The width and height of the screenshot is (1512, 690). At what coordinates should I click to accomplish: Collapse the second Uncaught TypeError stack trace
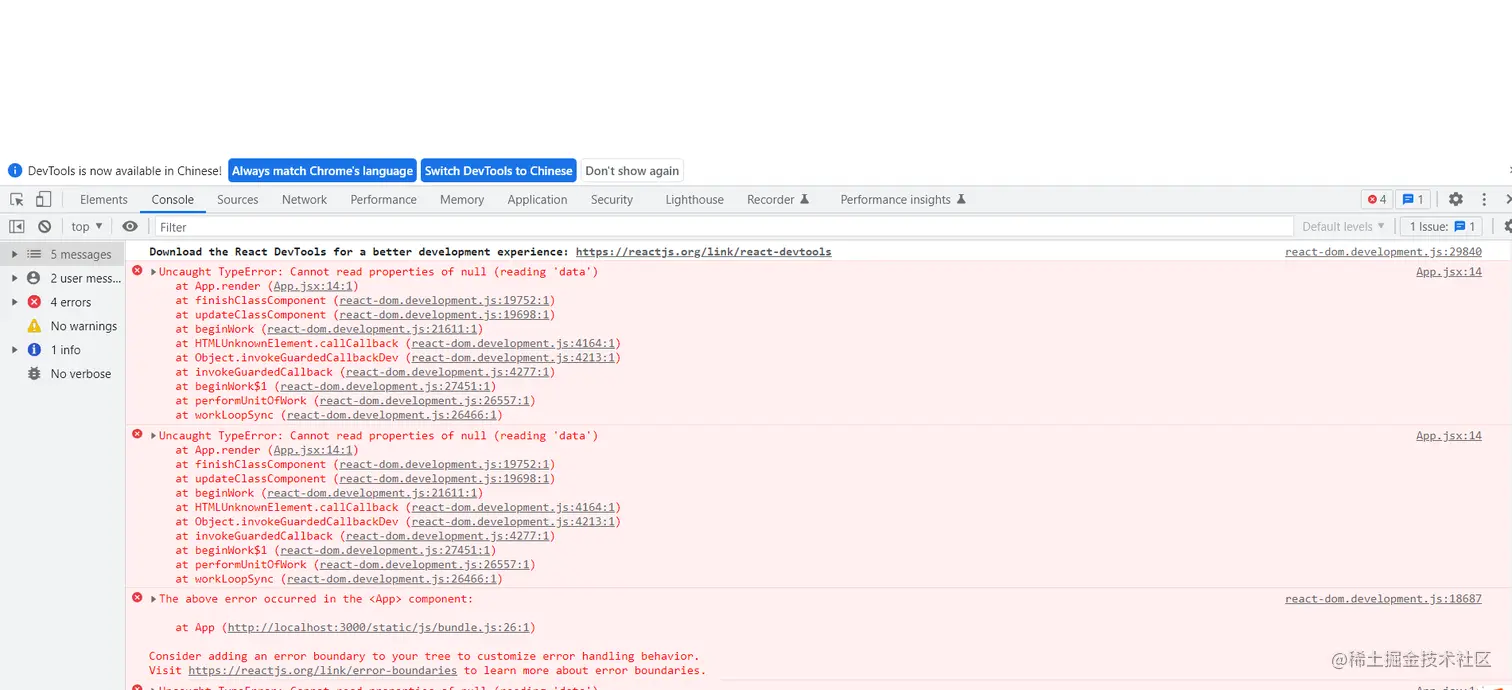pos(154,436)
